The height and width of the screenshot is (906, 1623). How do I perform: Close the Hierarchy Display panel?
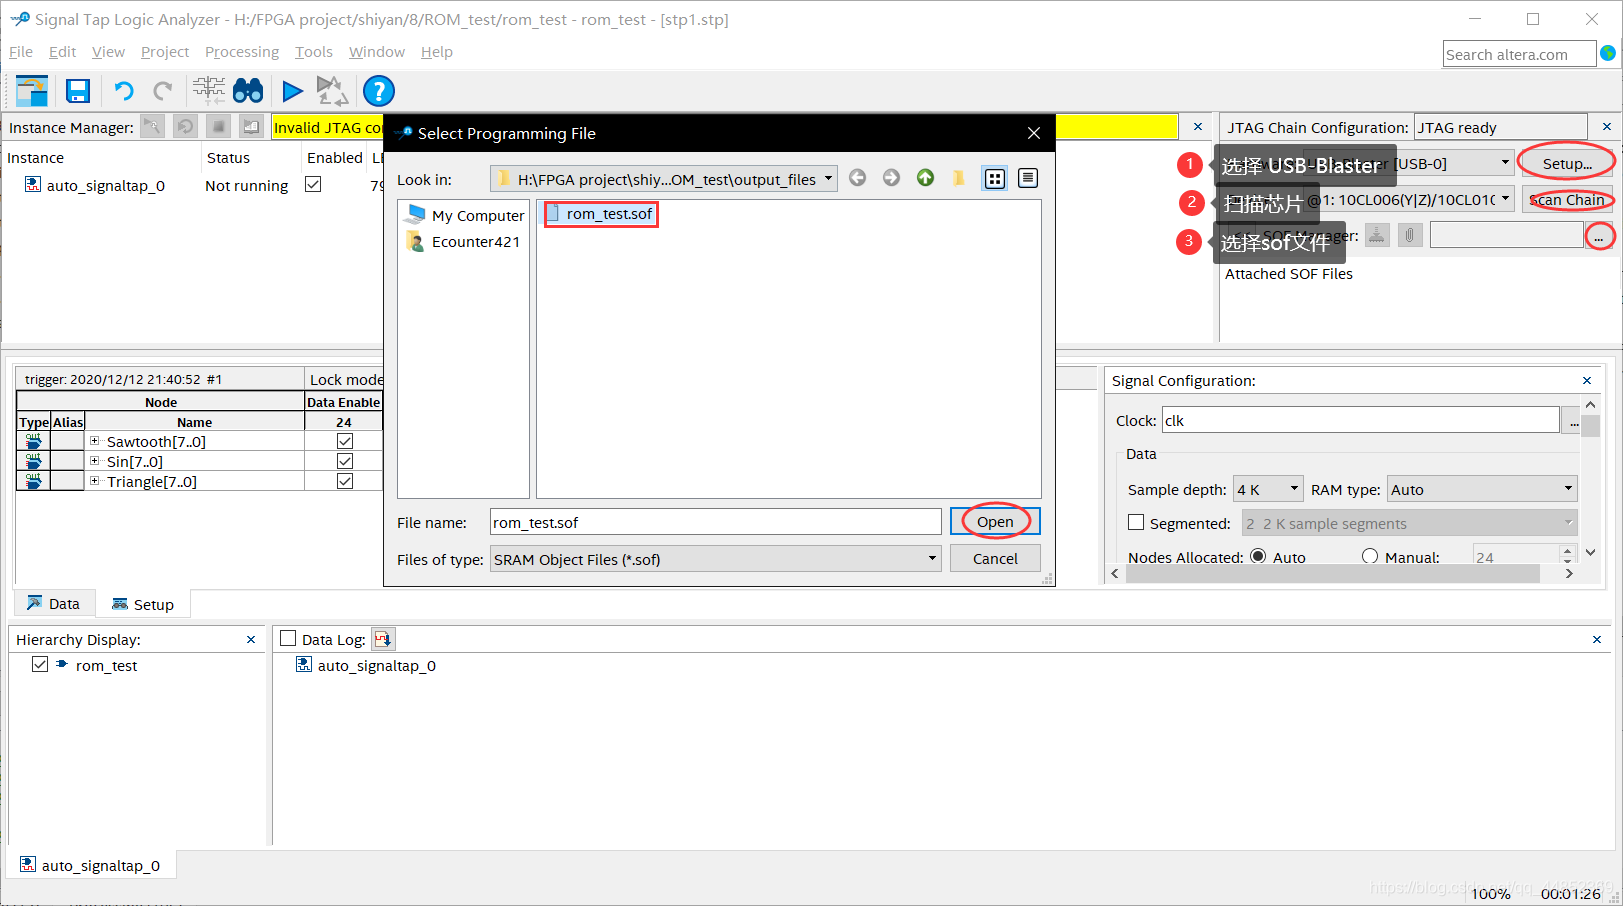(251, 640)
